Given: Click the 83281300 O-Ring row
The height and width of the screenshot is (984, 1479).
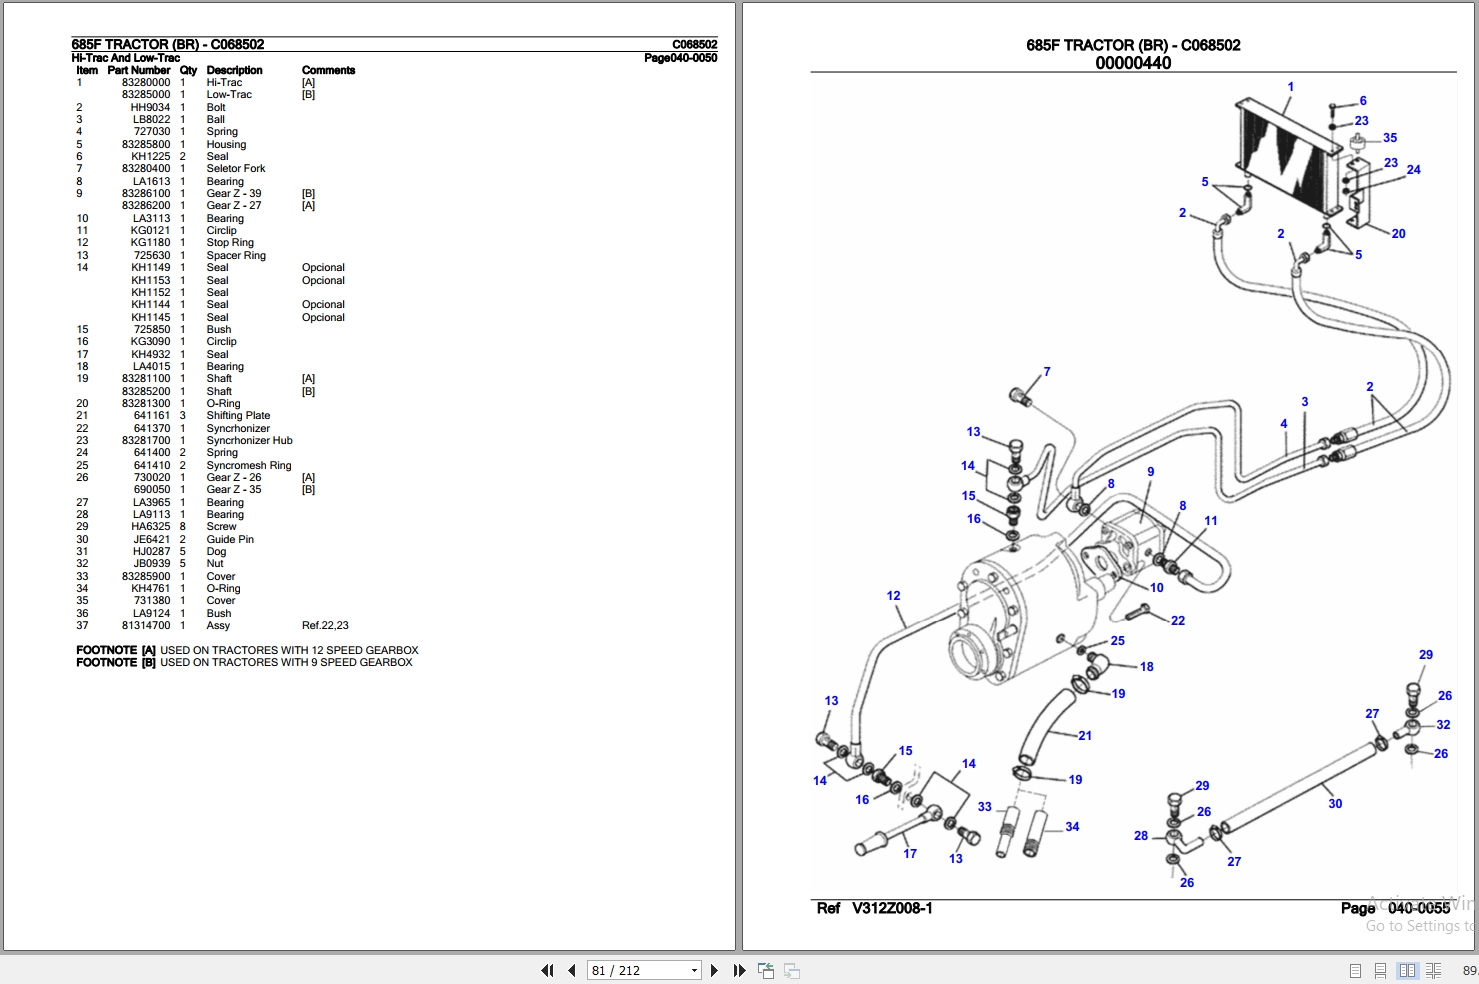Looking at the screenshot, I should coord(159,403).
